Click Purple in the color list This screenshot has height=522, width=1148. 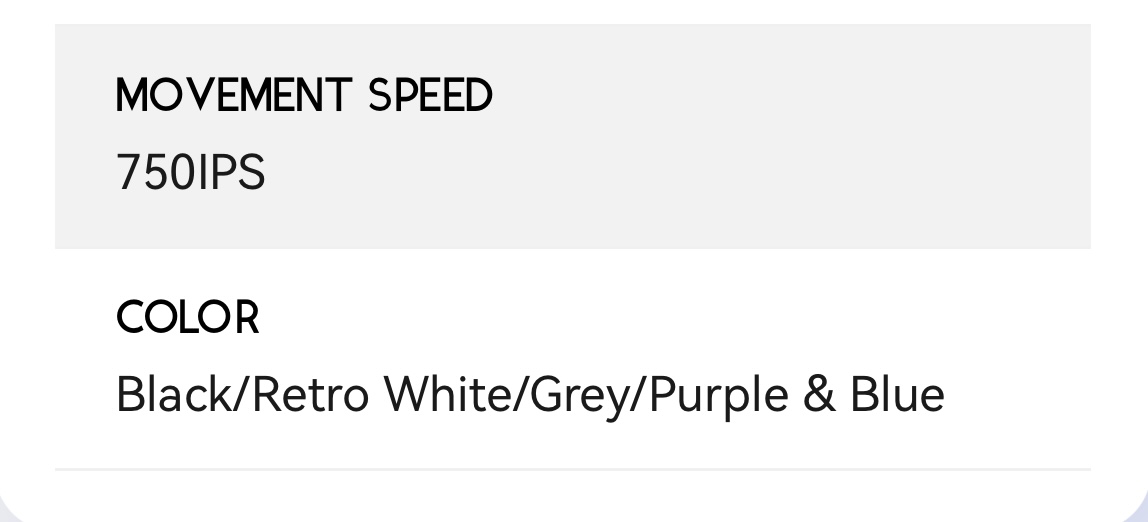pos(719,396)
